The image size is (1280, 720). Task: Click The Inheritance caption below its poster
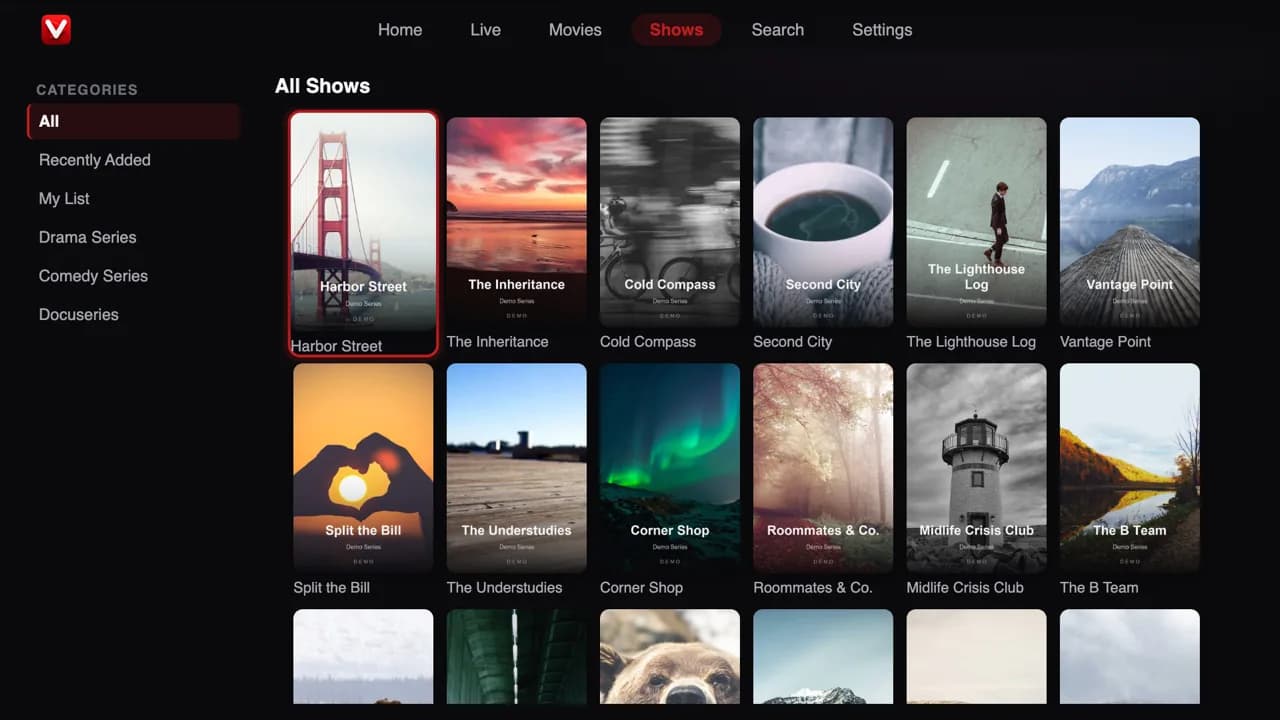click(x=498, y=342)
